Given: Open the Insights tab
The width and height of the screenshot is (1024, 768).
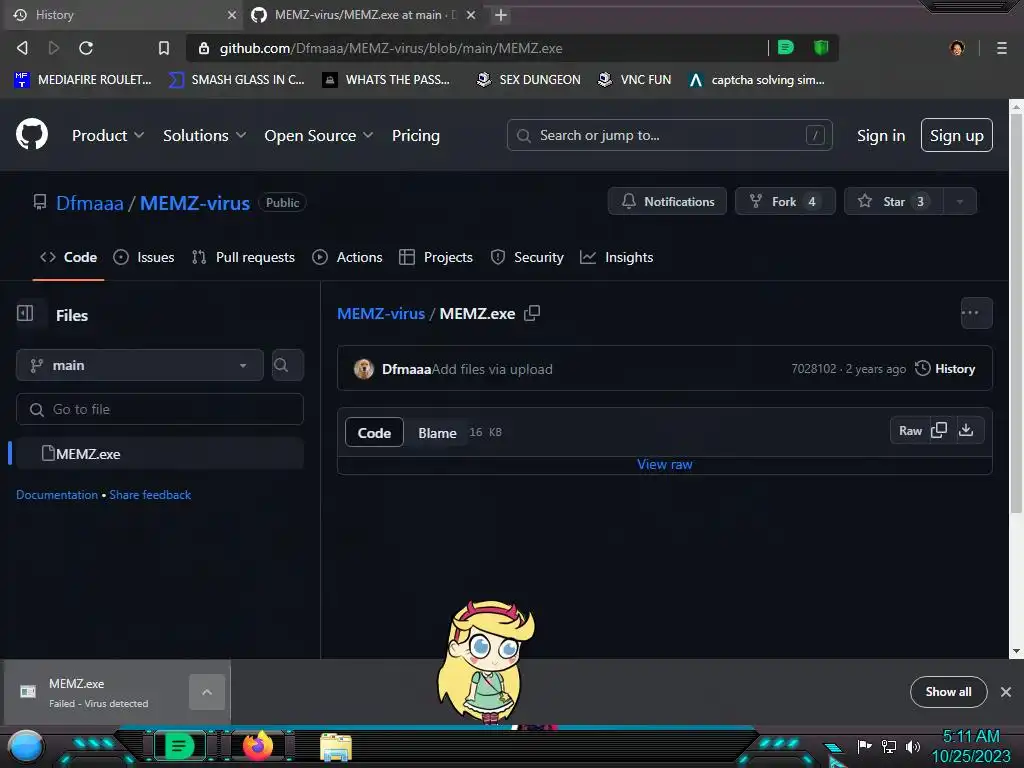Looking at the screenshot, I should coord(616,257).
